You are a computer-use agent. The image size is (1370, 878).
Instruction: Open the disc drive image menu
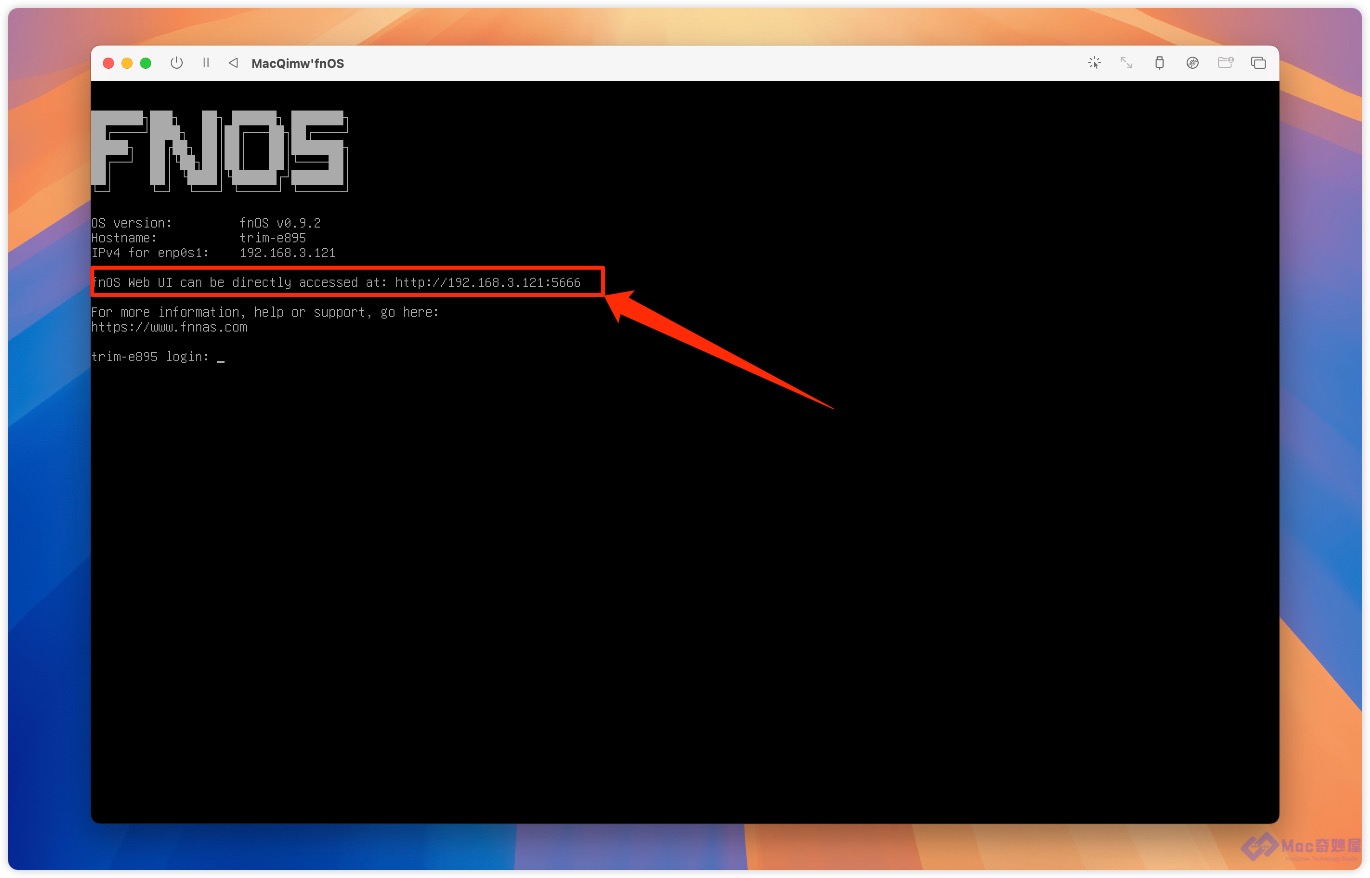(1192, 63)
